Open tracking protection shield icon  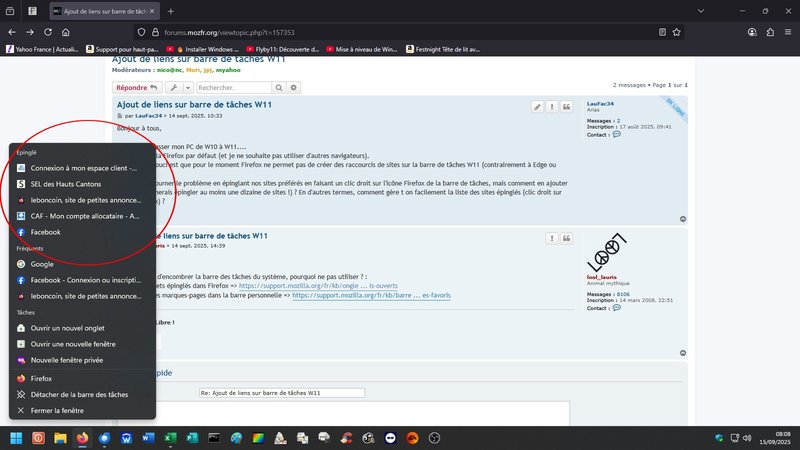tap(141, 32)
